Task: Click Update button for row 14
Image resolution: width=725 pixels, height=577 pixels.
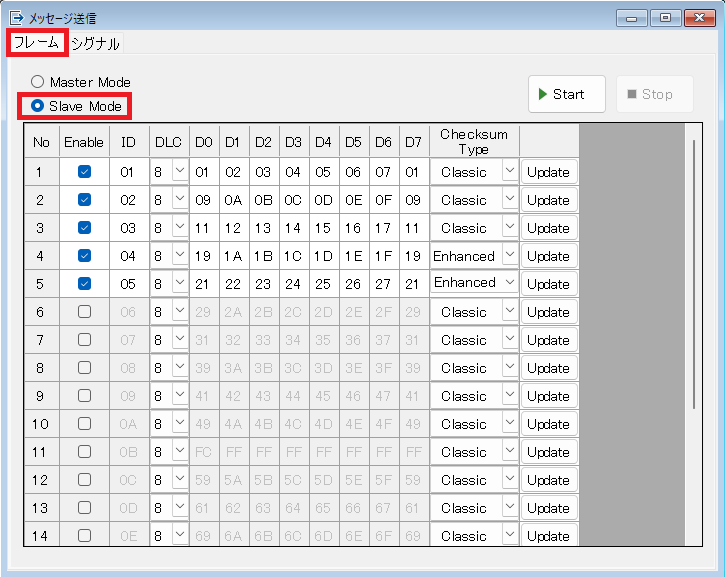Action: click(549, 536)
